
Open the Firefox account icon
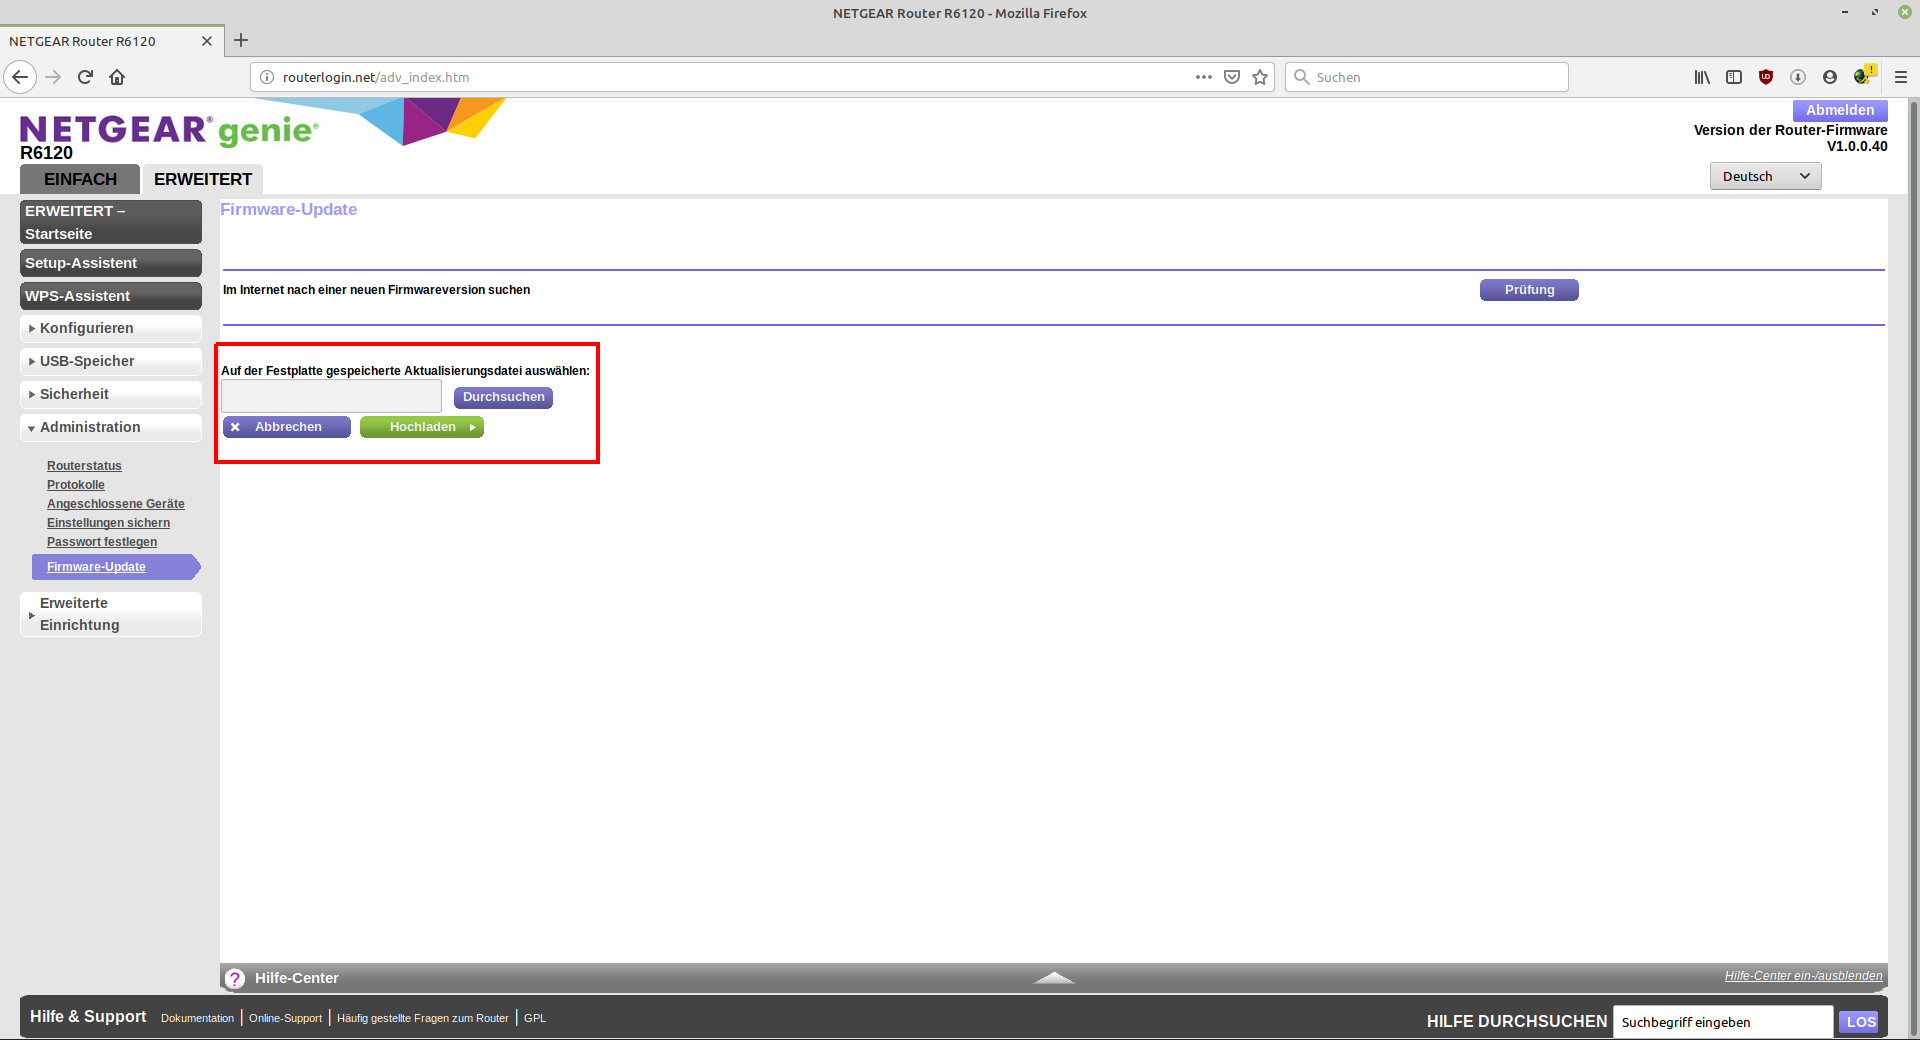tap(1830, 77)
